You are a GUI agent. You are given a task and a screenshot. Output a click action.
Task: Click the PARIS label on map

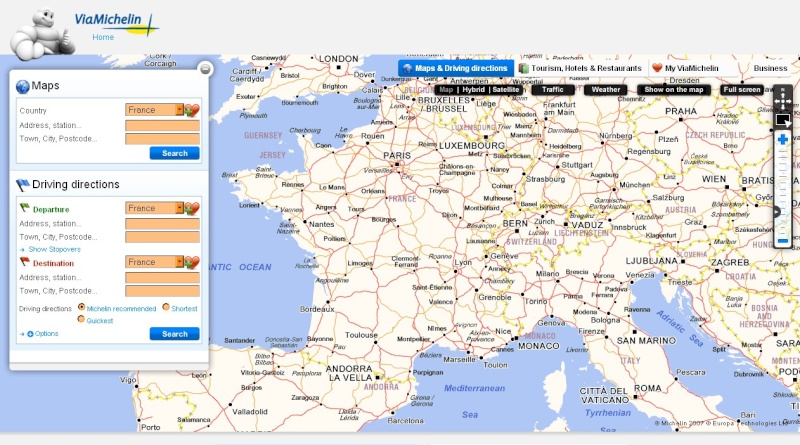tap(397, 155)
